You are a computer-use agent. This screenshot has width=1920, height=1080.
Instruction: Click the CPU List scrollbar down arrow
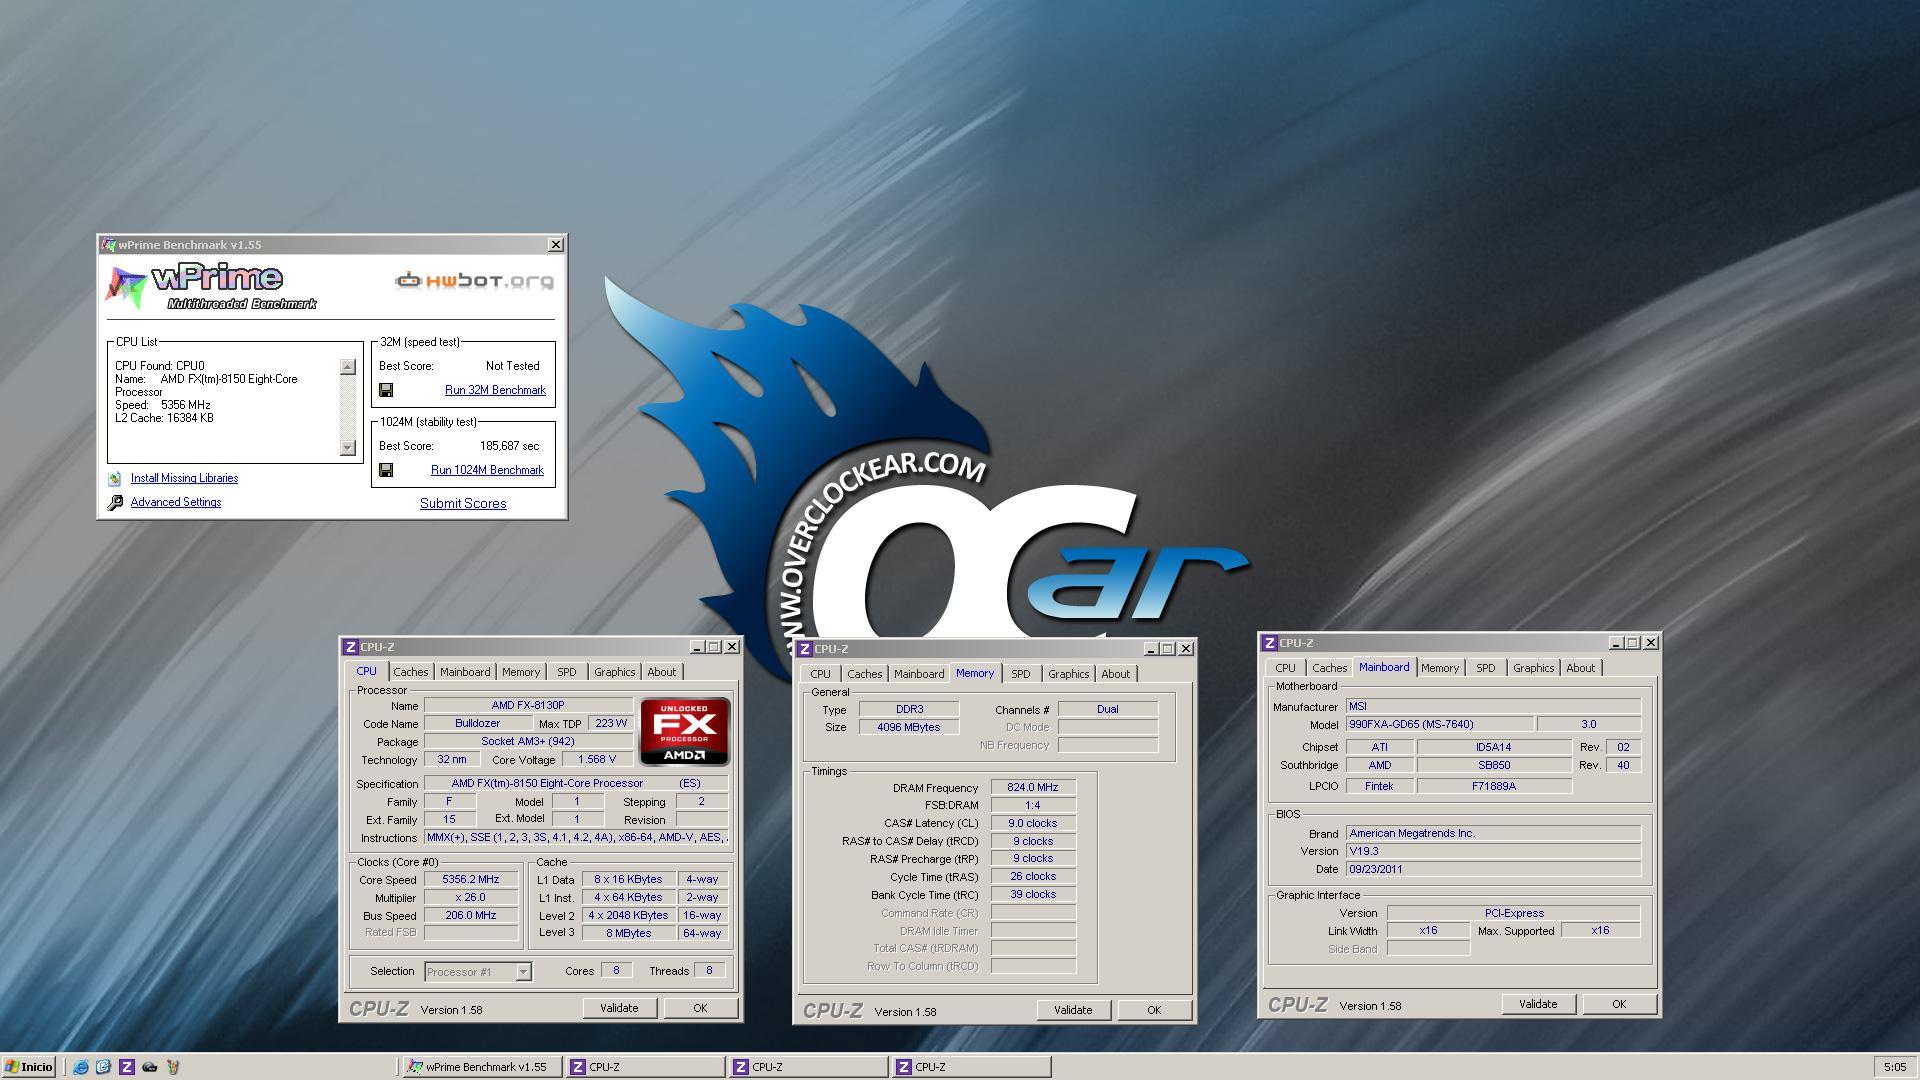click(348, 448)
